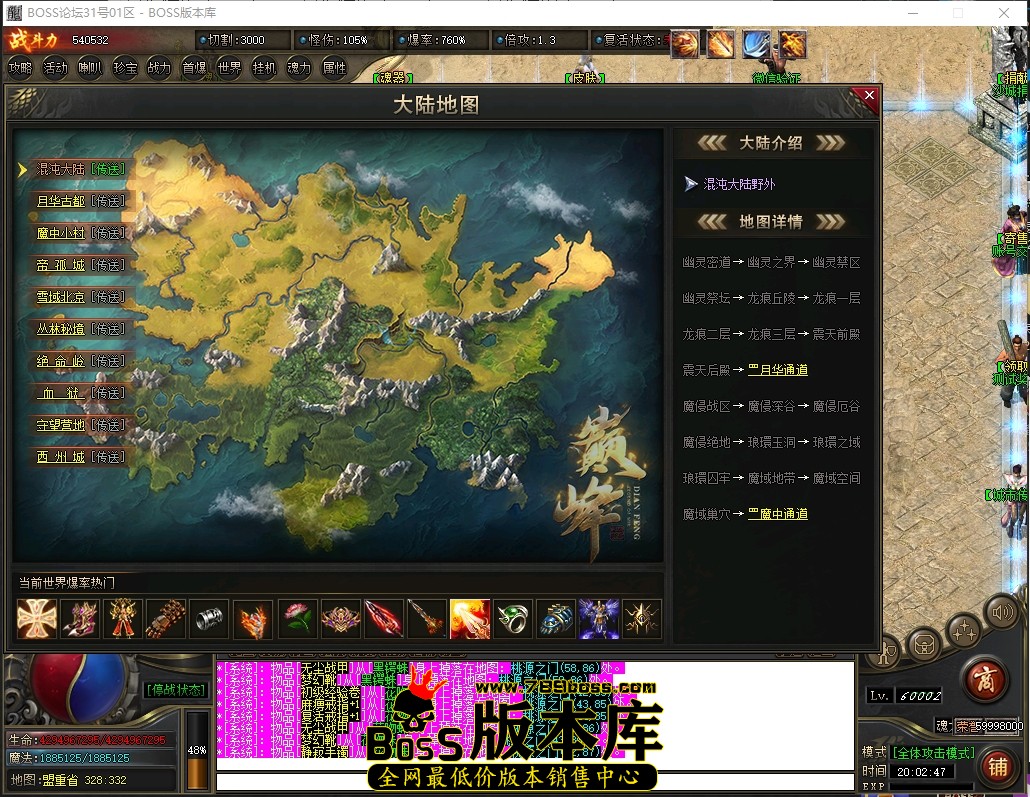The image size is (1030, 797).
Task: Teleport to 月华古都
Action: 108,201
